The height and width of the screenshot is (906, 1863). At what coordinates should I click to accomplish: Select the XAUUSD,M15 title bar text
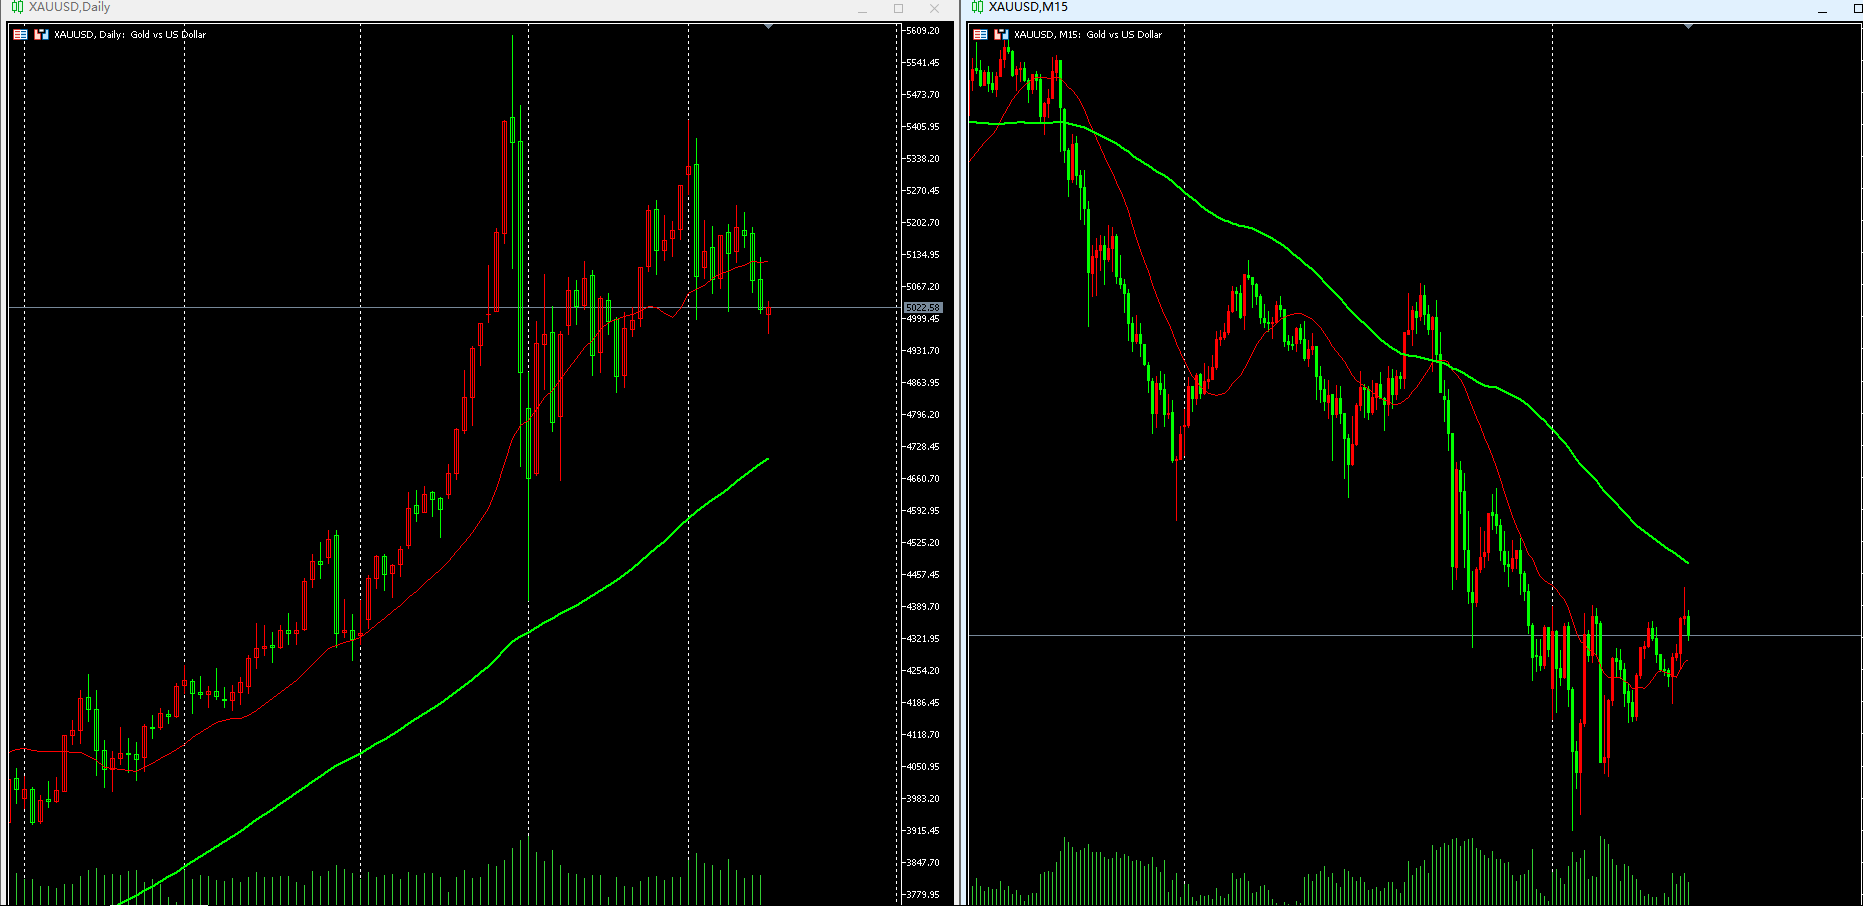1028,7
